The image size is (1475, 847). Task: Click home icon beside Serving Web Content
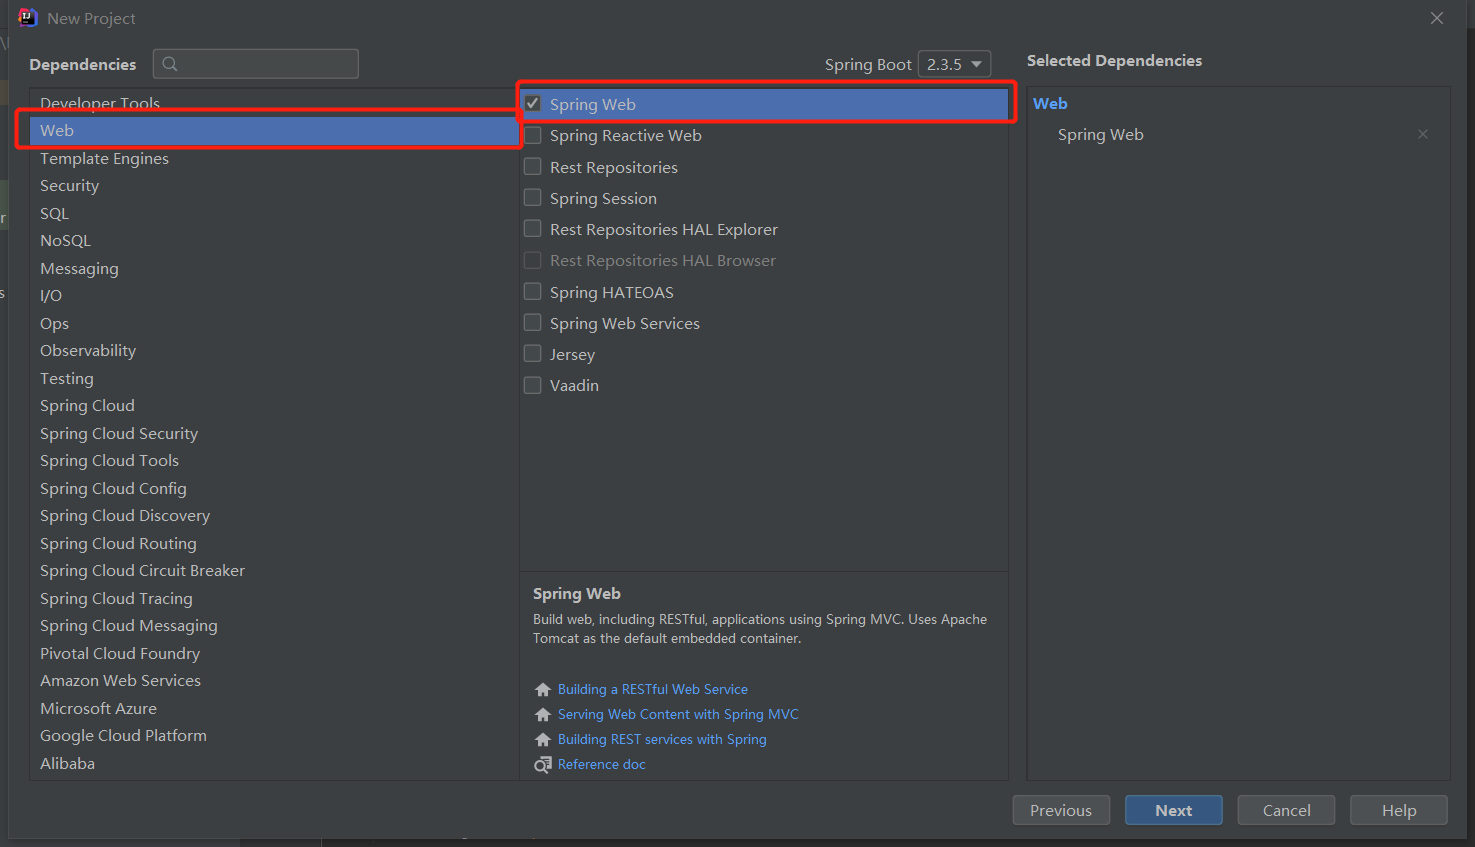543,714
